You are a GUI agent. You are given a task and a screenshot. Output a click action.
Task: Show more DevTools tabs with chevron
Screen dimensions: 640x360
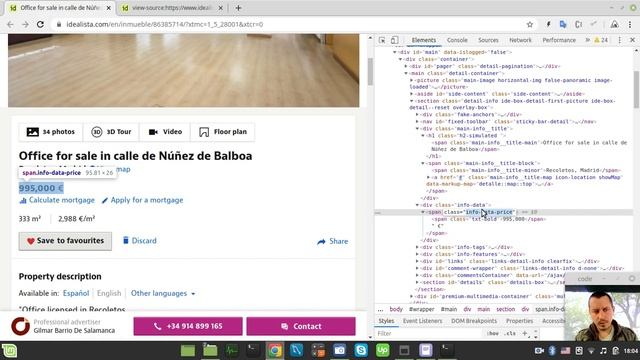[x=587, y=40]
